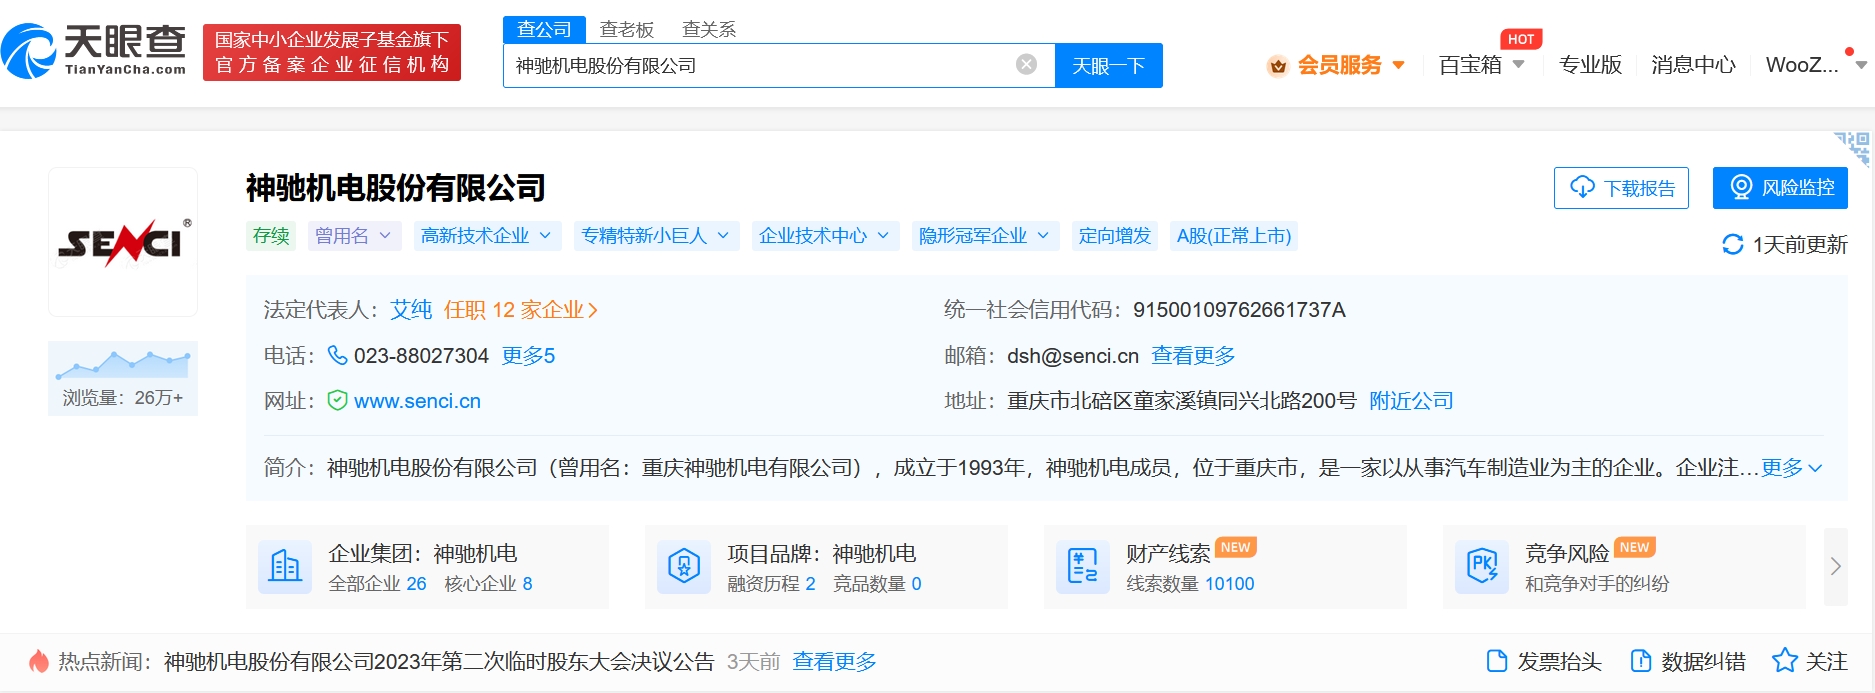
Task: Click the 下载报告 button
Action: click(1621, 188)
